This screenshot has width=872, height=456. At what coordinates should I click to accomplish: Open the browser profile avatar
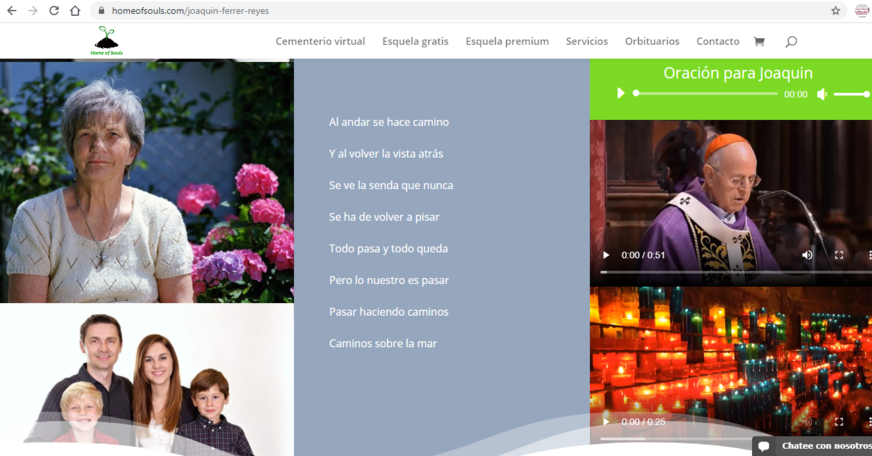pos(862,11)
